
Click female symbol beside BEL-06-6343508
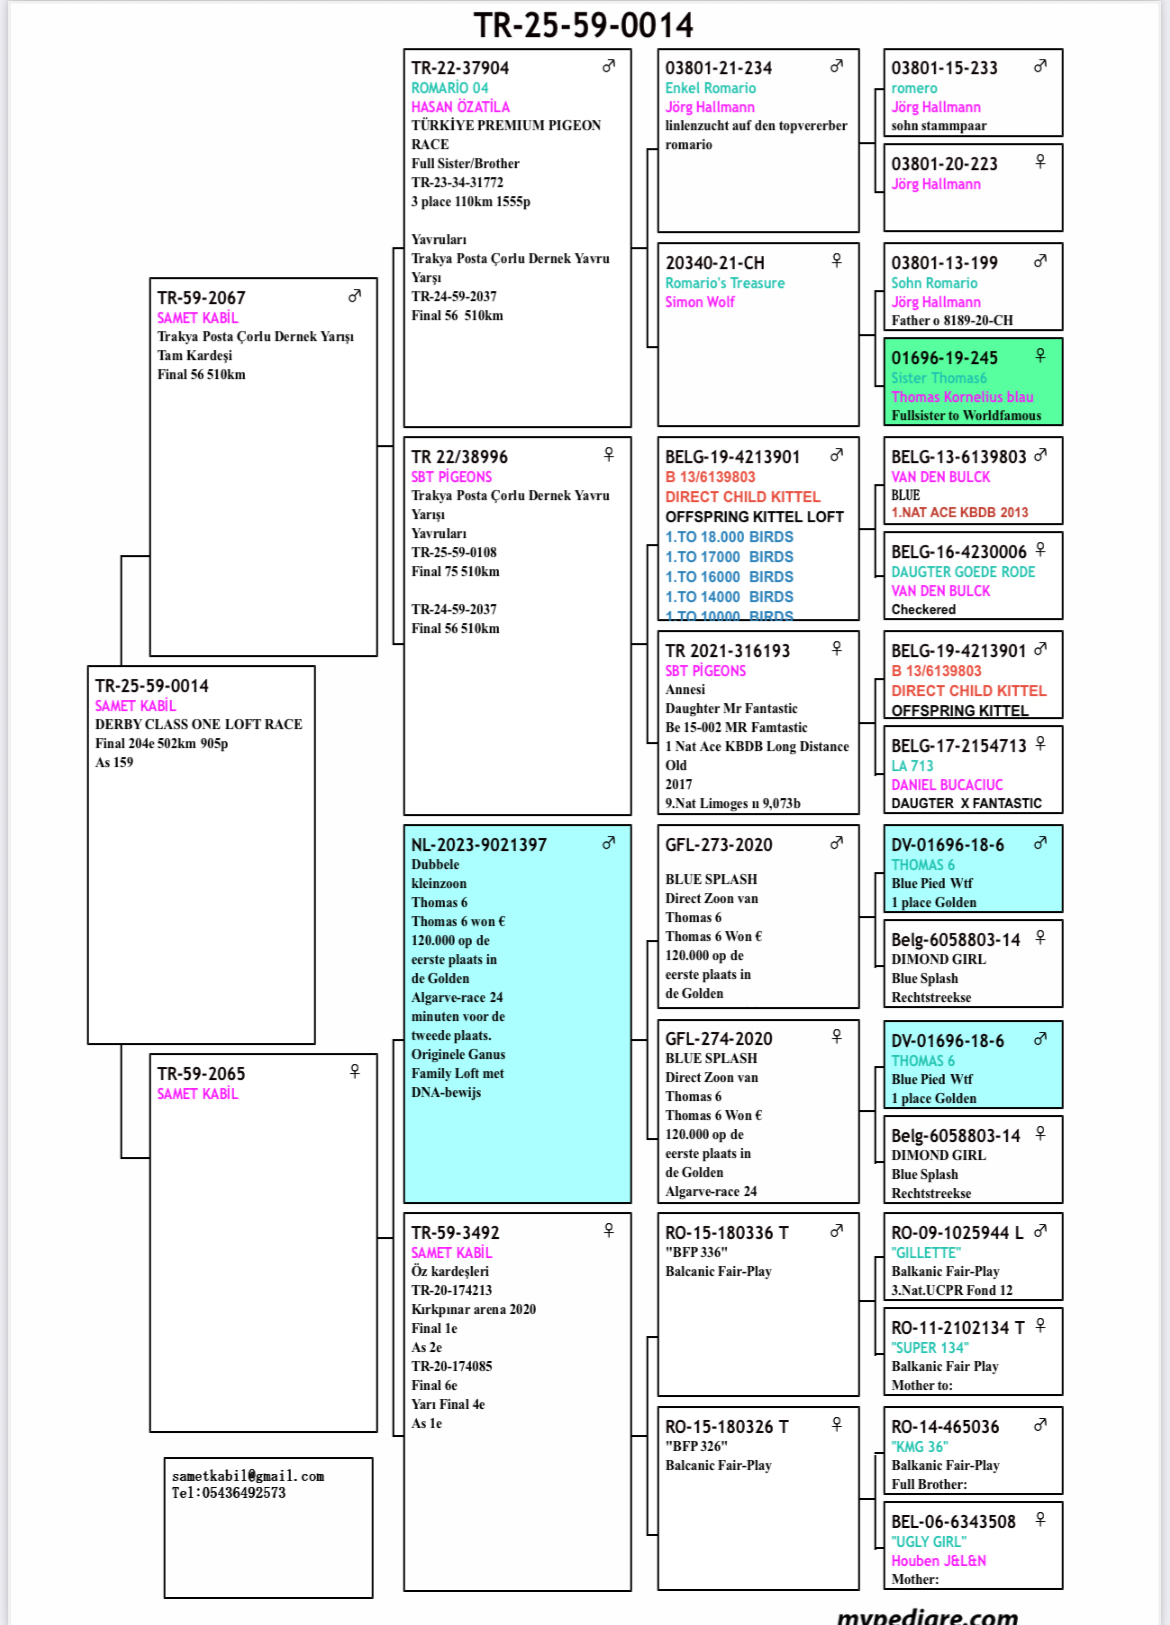tap(1040, 1519)
